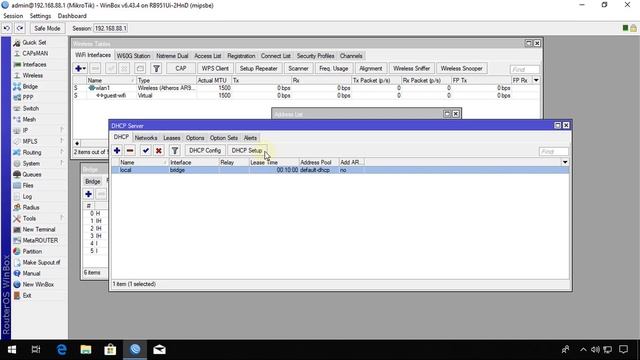Toggle Safe Mode
Screen dimensions: 640x360
47,28
